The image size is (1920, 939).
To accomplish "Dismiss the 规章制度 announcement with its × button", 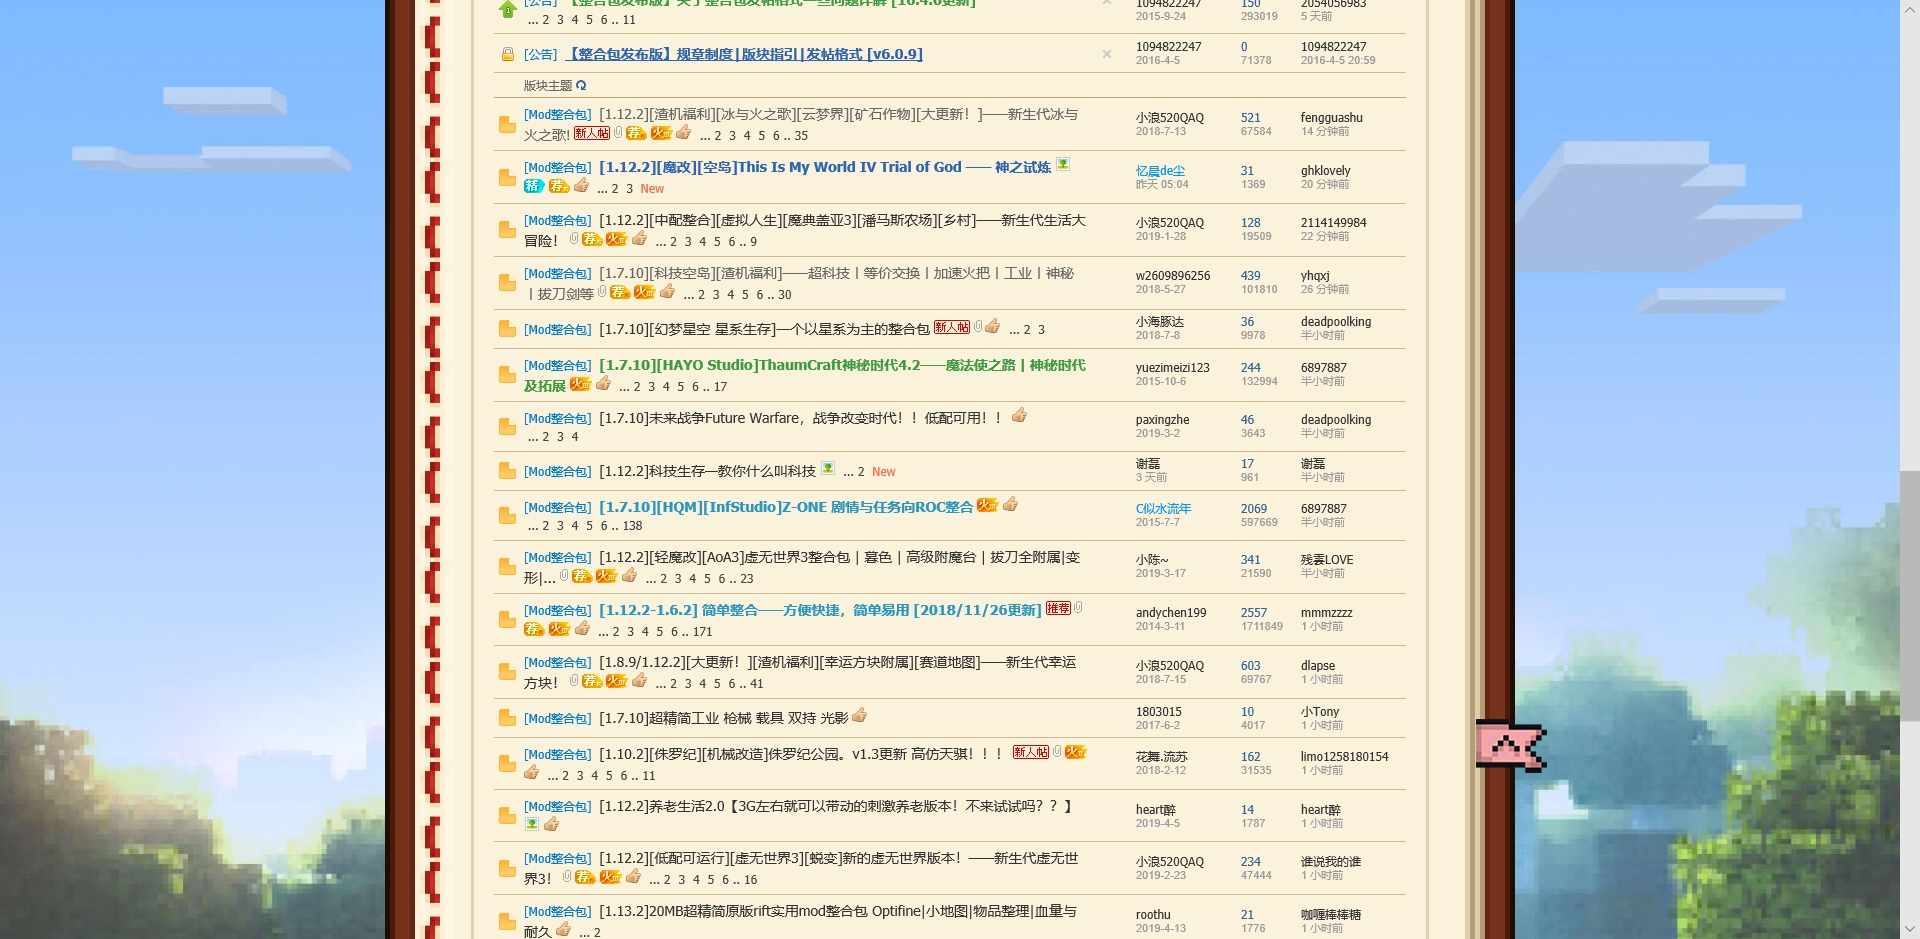I will (1106, 55).
